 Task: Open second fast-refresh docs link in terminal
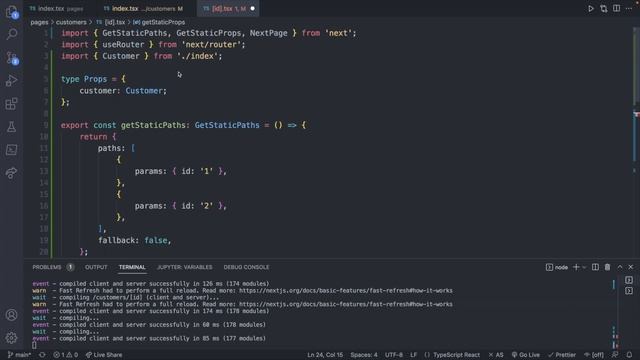click(346, 304)
